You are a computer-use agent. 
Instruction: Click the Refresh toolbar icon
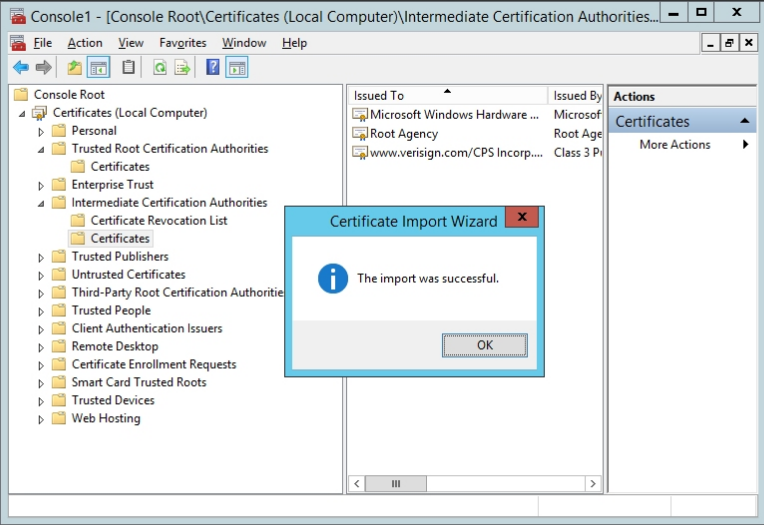[159, 68]
